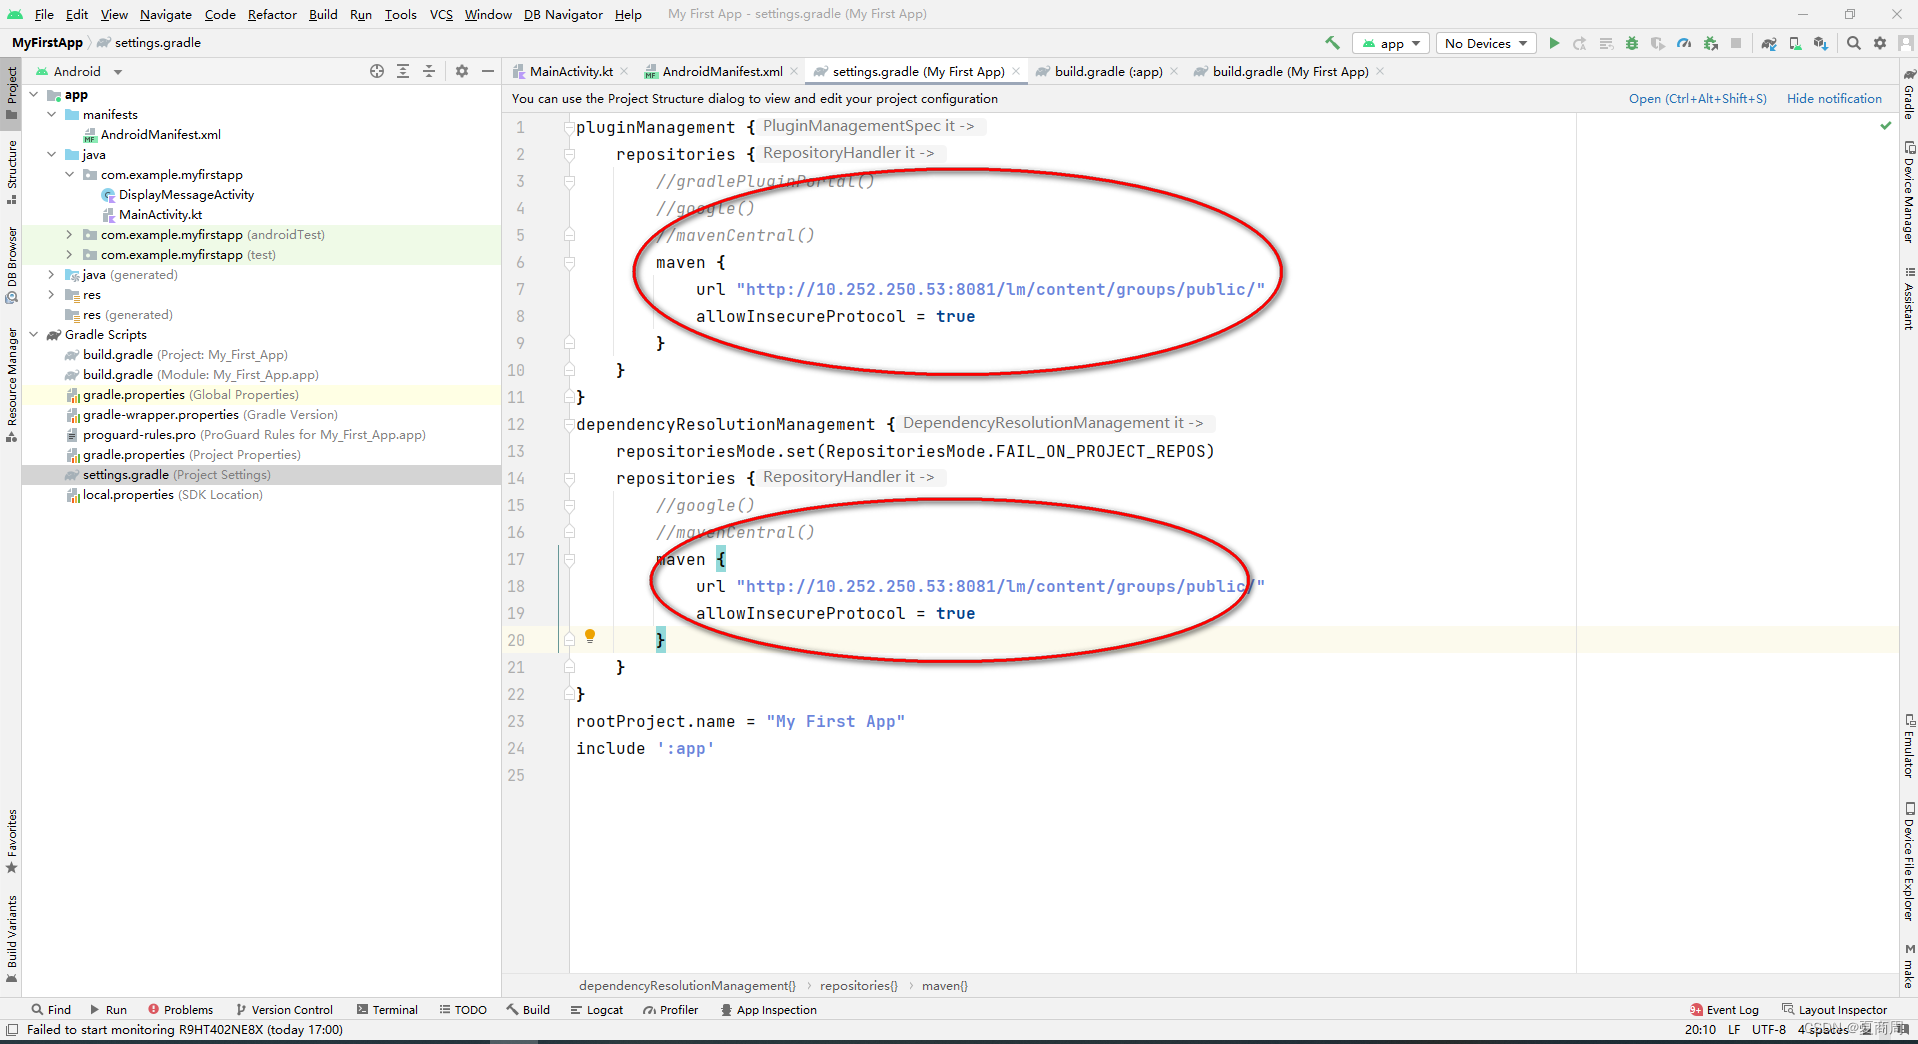1918x1044 pixels.
Task: Open IDE settings gear in main toolbar
Action: pos(1880,43)
